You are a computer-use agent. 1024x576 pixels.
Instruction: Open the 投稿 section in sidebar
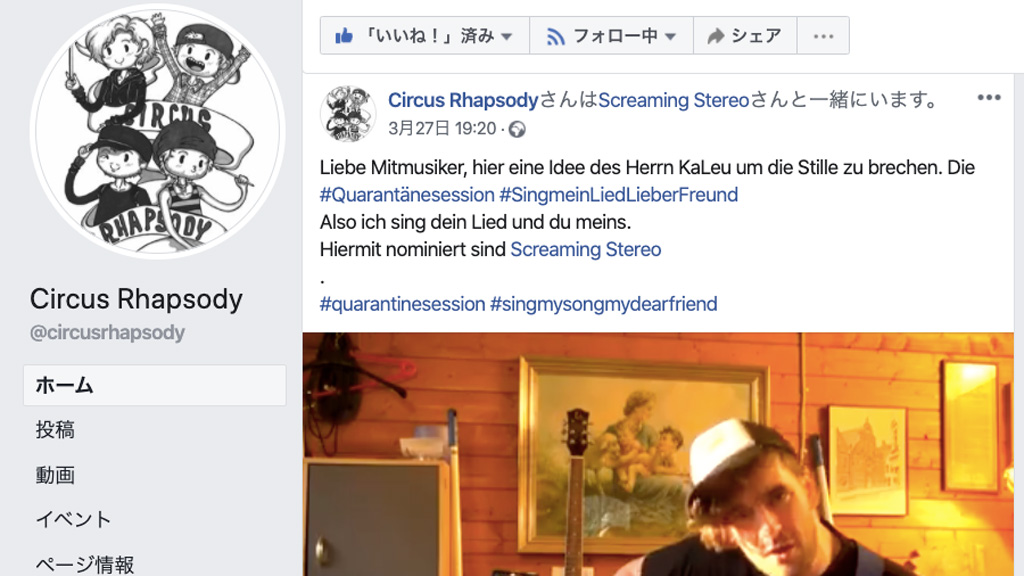[x=55, y=430]
